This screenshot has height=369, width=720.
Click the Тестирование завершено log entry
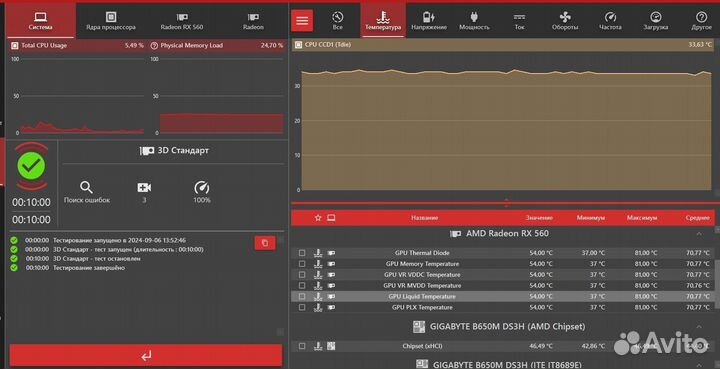(x=89, y=268)
